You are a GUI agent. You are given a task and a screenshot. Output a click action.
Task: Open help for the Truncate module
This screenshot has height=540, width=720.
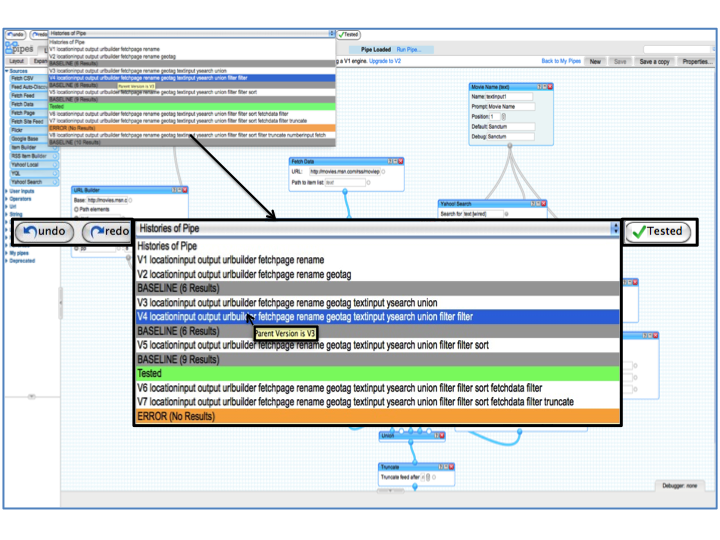441,467
